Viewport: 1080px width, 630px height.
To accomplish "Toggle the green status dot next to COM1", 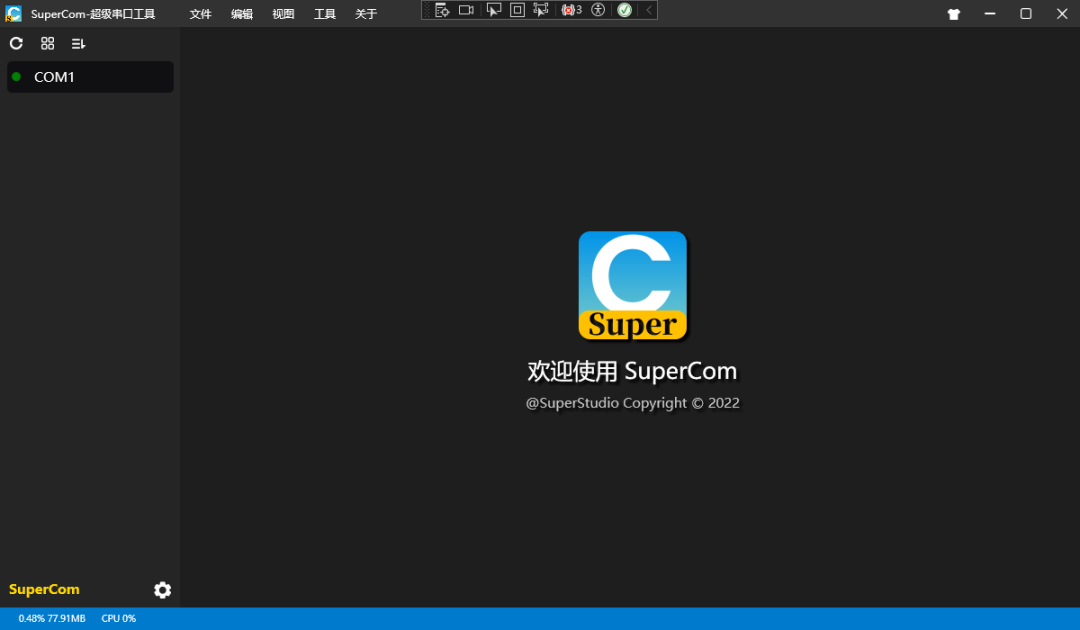I will click(x=17, y=77).
